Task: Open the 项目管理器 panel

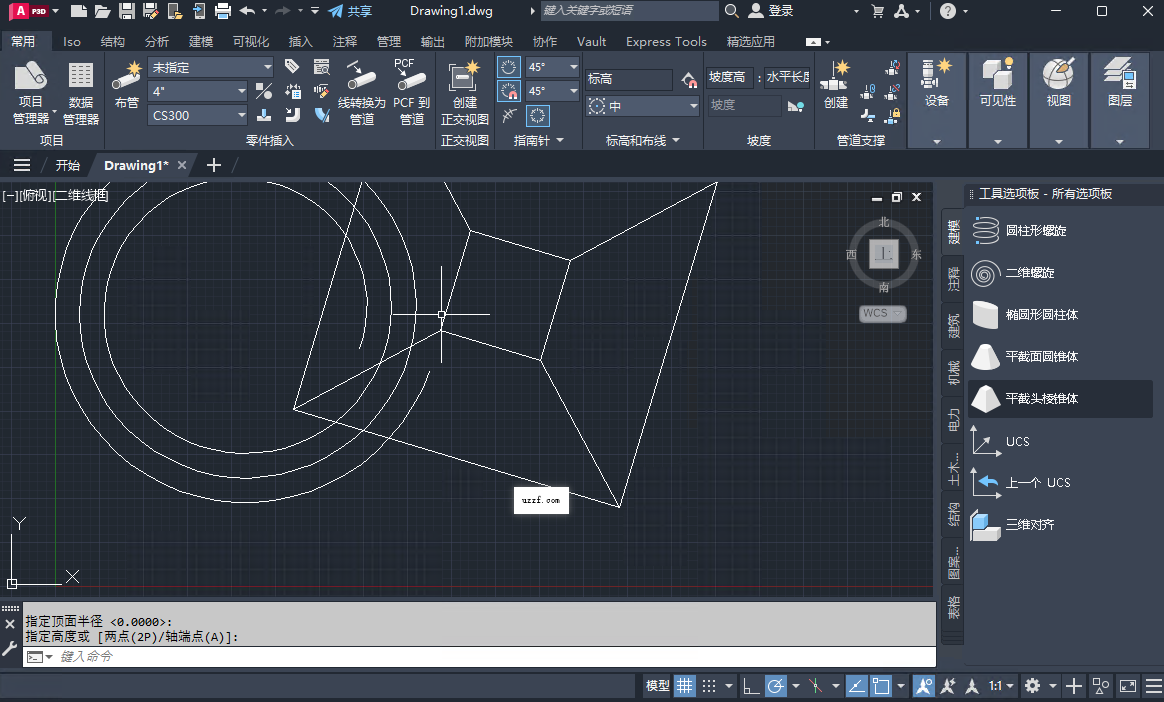Action: [30, 95]
